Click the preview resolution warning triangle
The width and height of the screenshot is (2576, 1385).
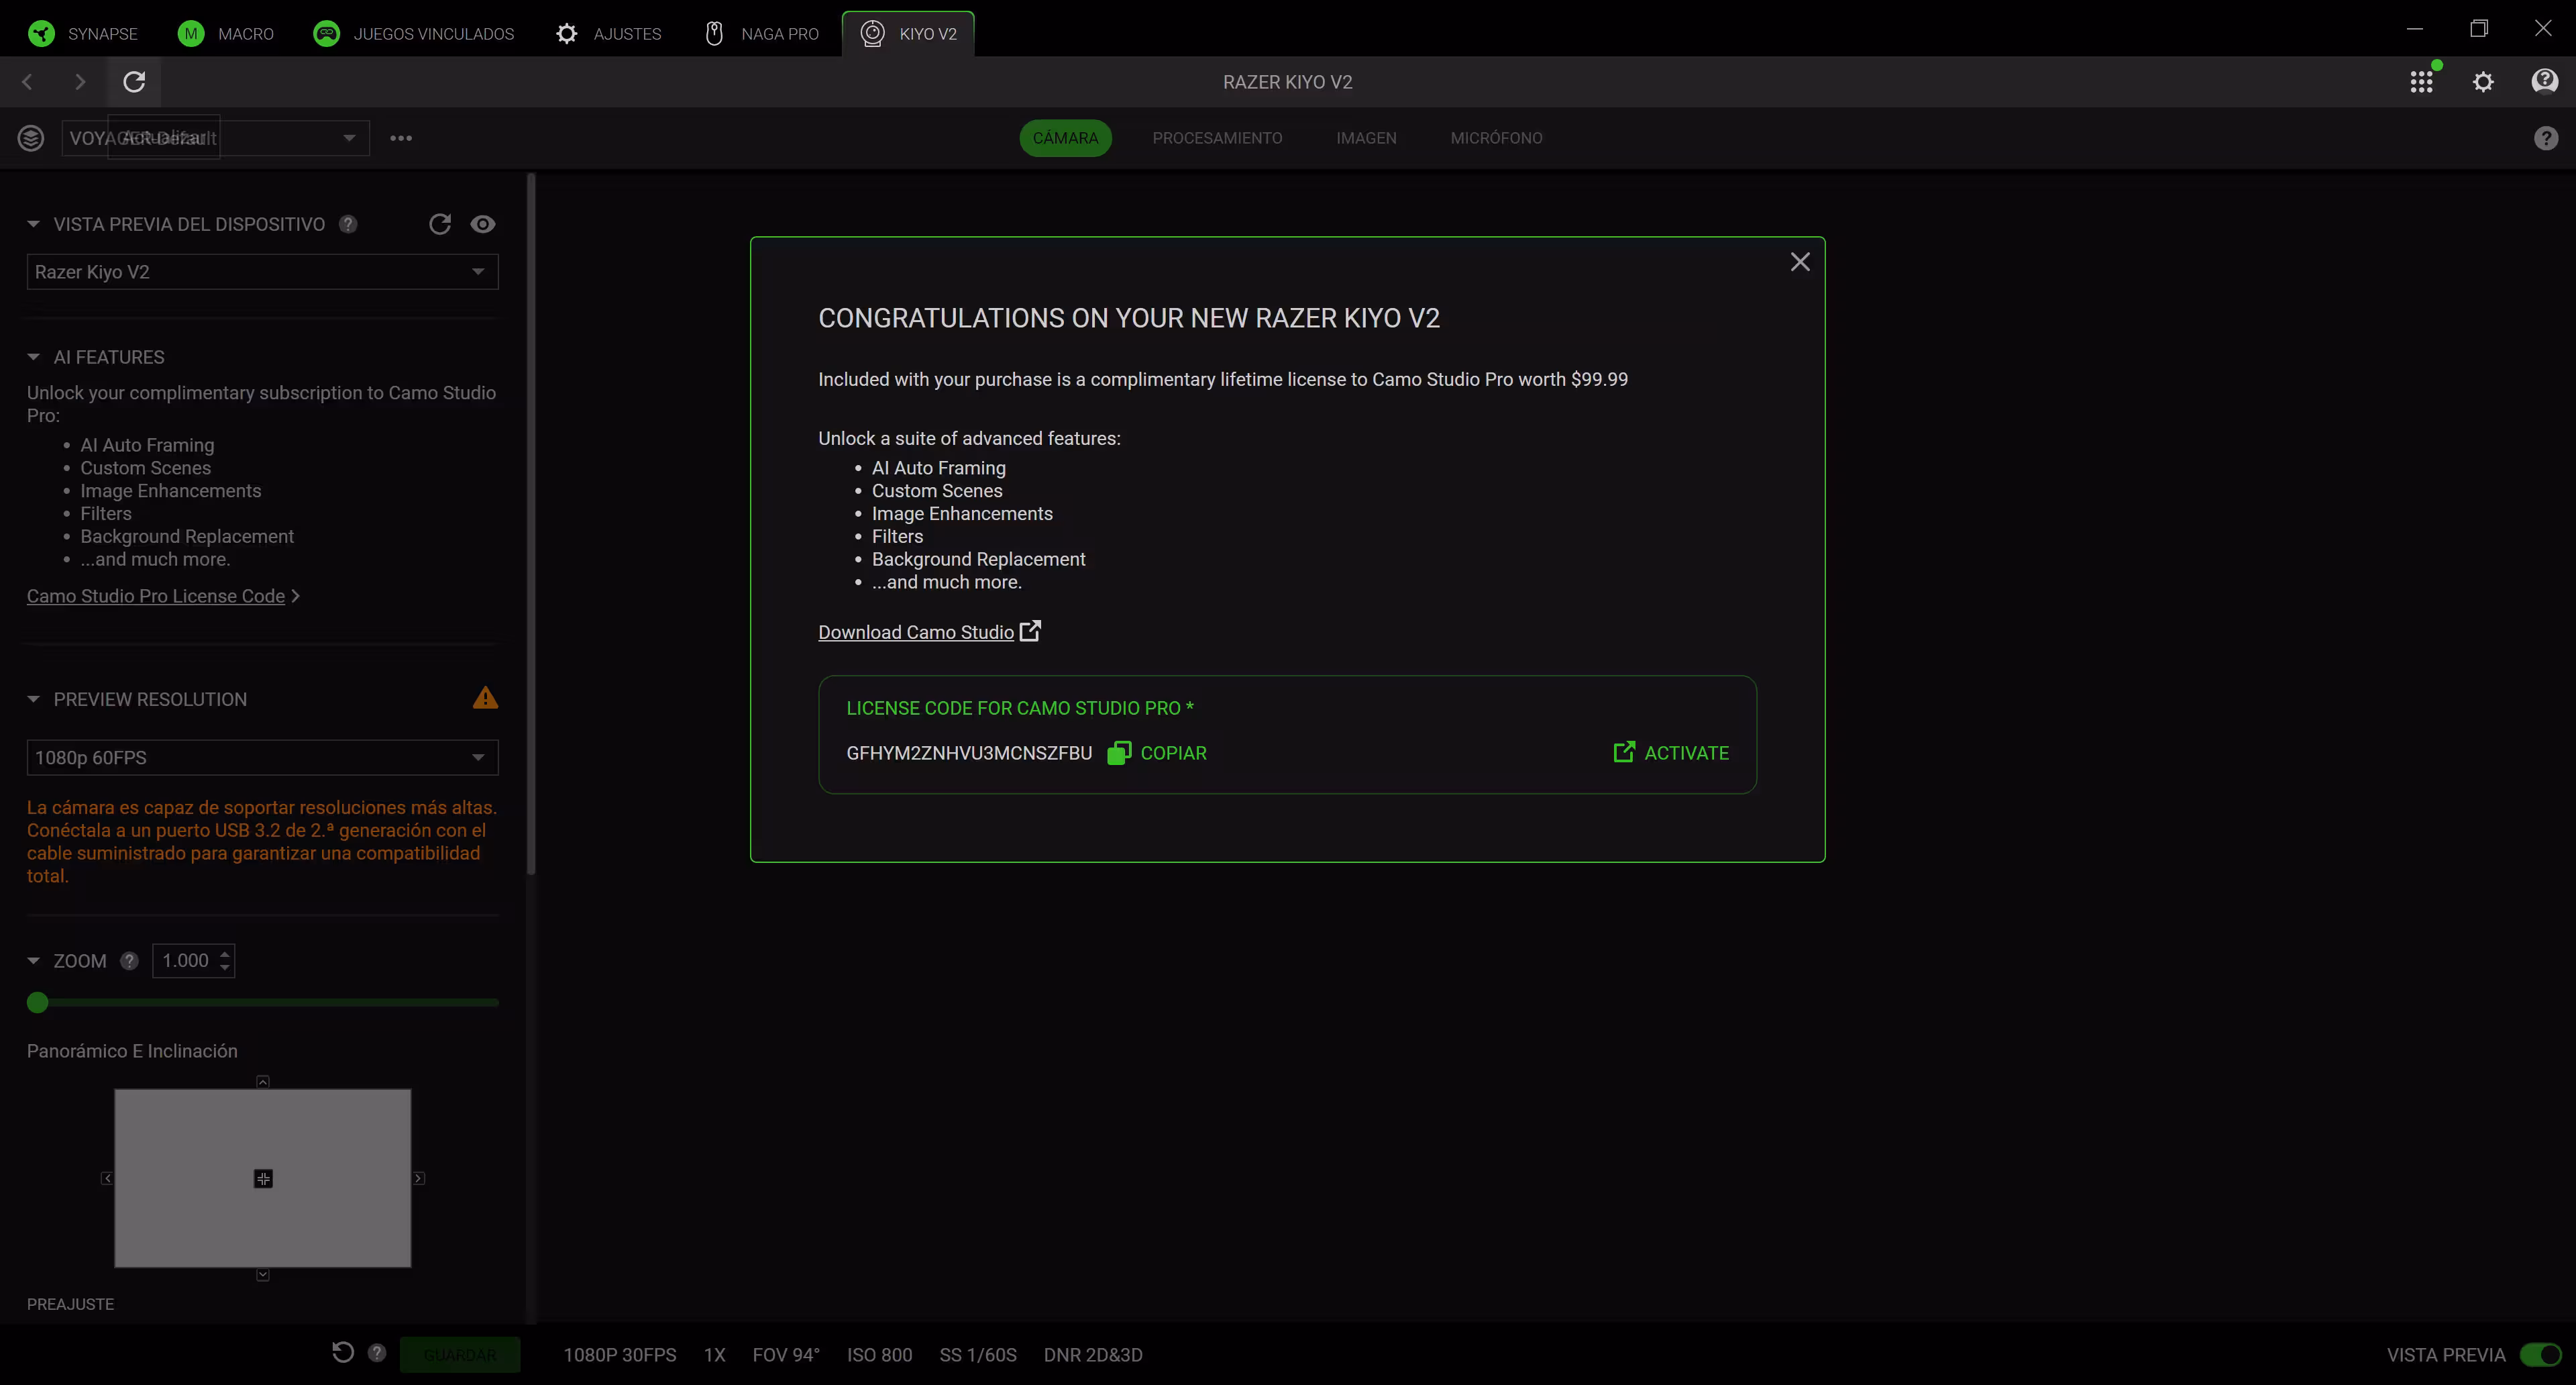tap(485, 698)
